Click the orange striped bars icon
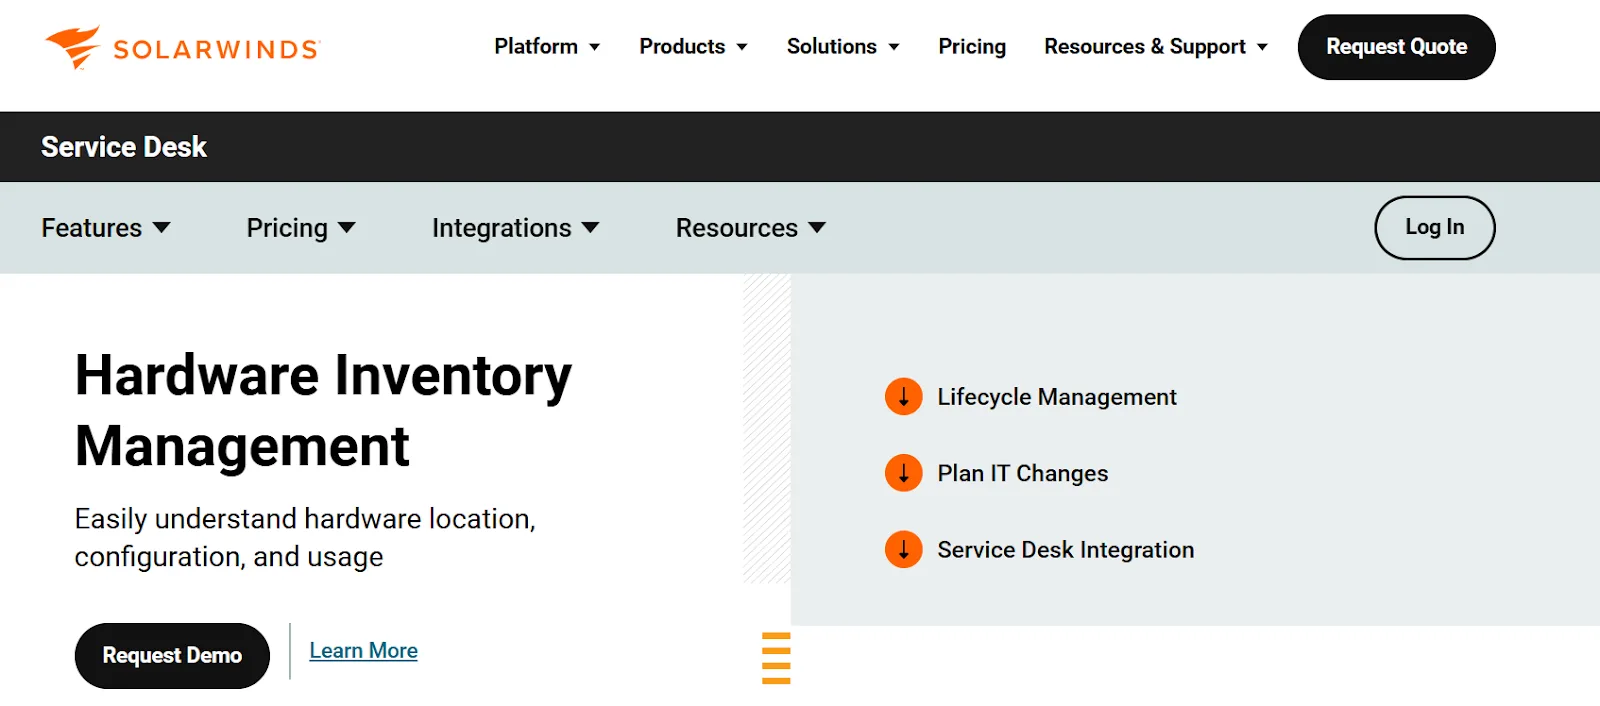Viewport: 1600px width, 706px height. click(776, 658)
